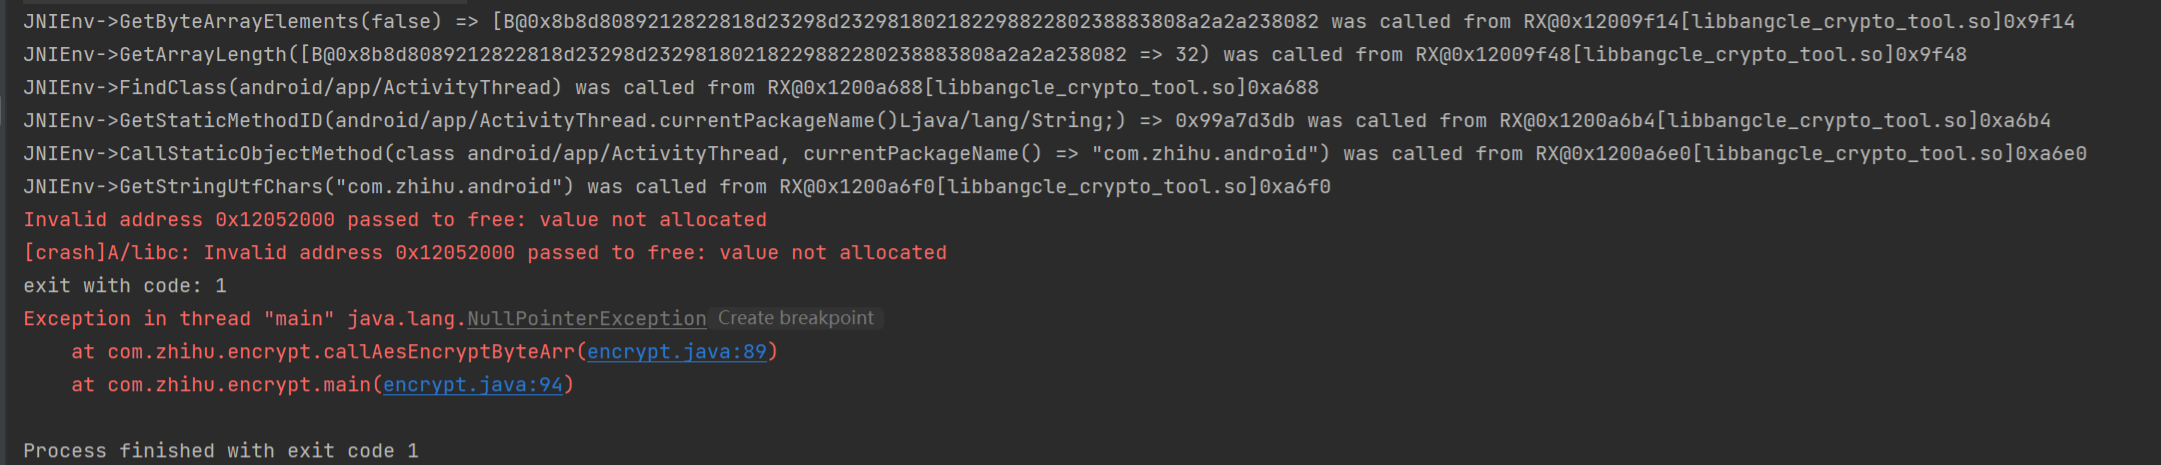The width and height of the screenshot is (2161, 465).
Task: Click the first red 'Invalid address' error line
Action: [x=394, y=220]
